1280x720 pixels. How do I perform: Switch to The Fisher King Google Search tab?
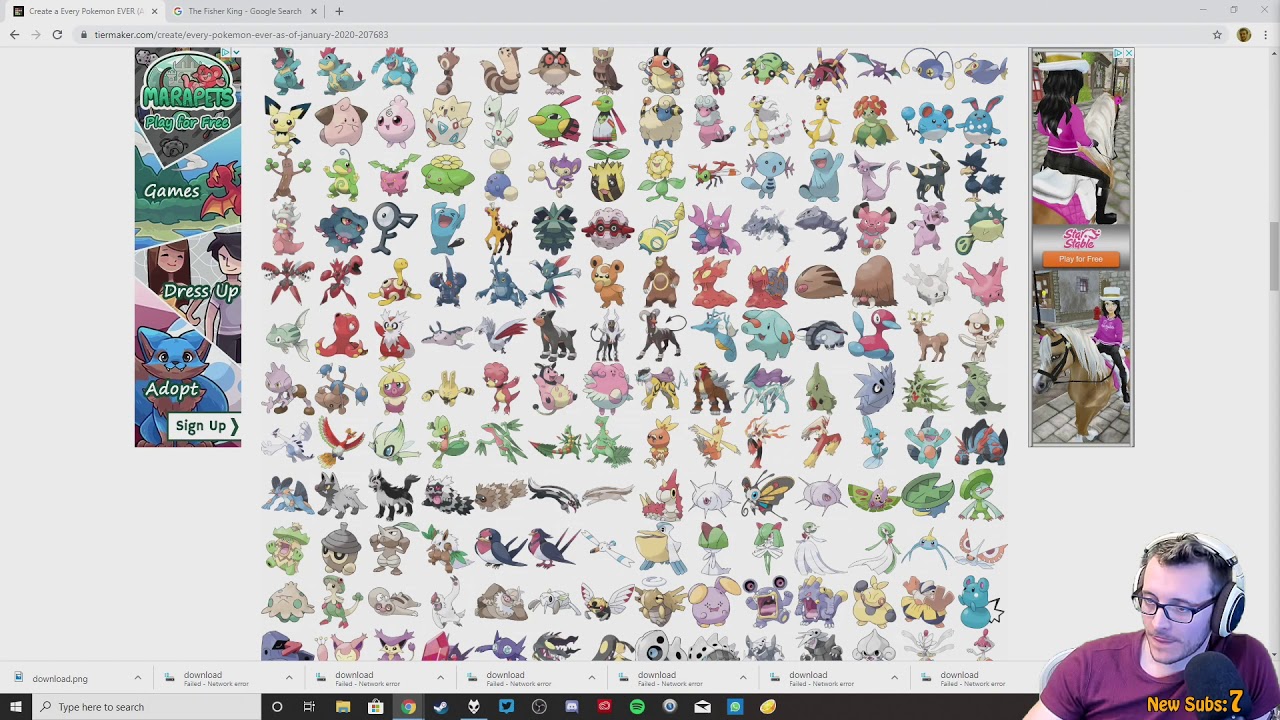245,11
